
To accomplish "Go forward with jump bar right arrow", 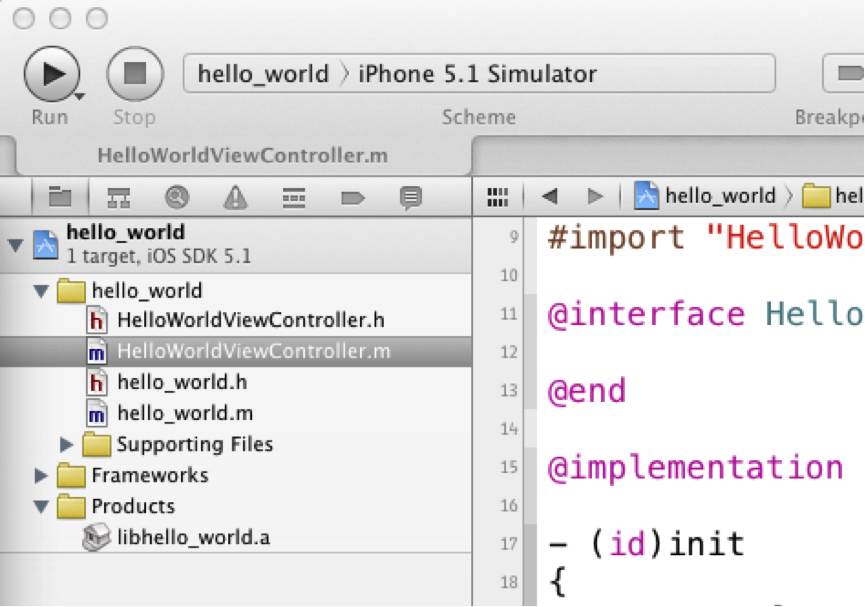I will pos(595,196).
